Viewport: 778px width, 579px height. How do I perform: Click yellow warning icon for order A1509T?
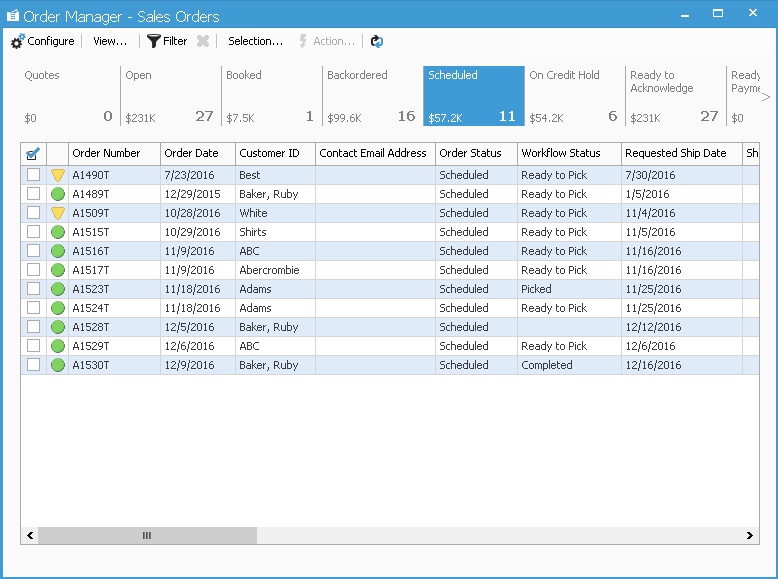click(x=58, y=213)
